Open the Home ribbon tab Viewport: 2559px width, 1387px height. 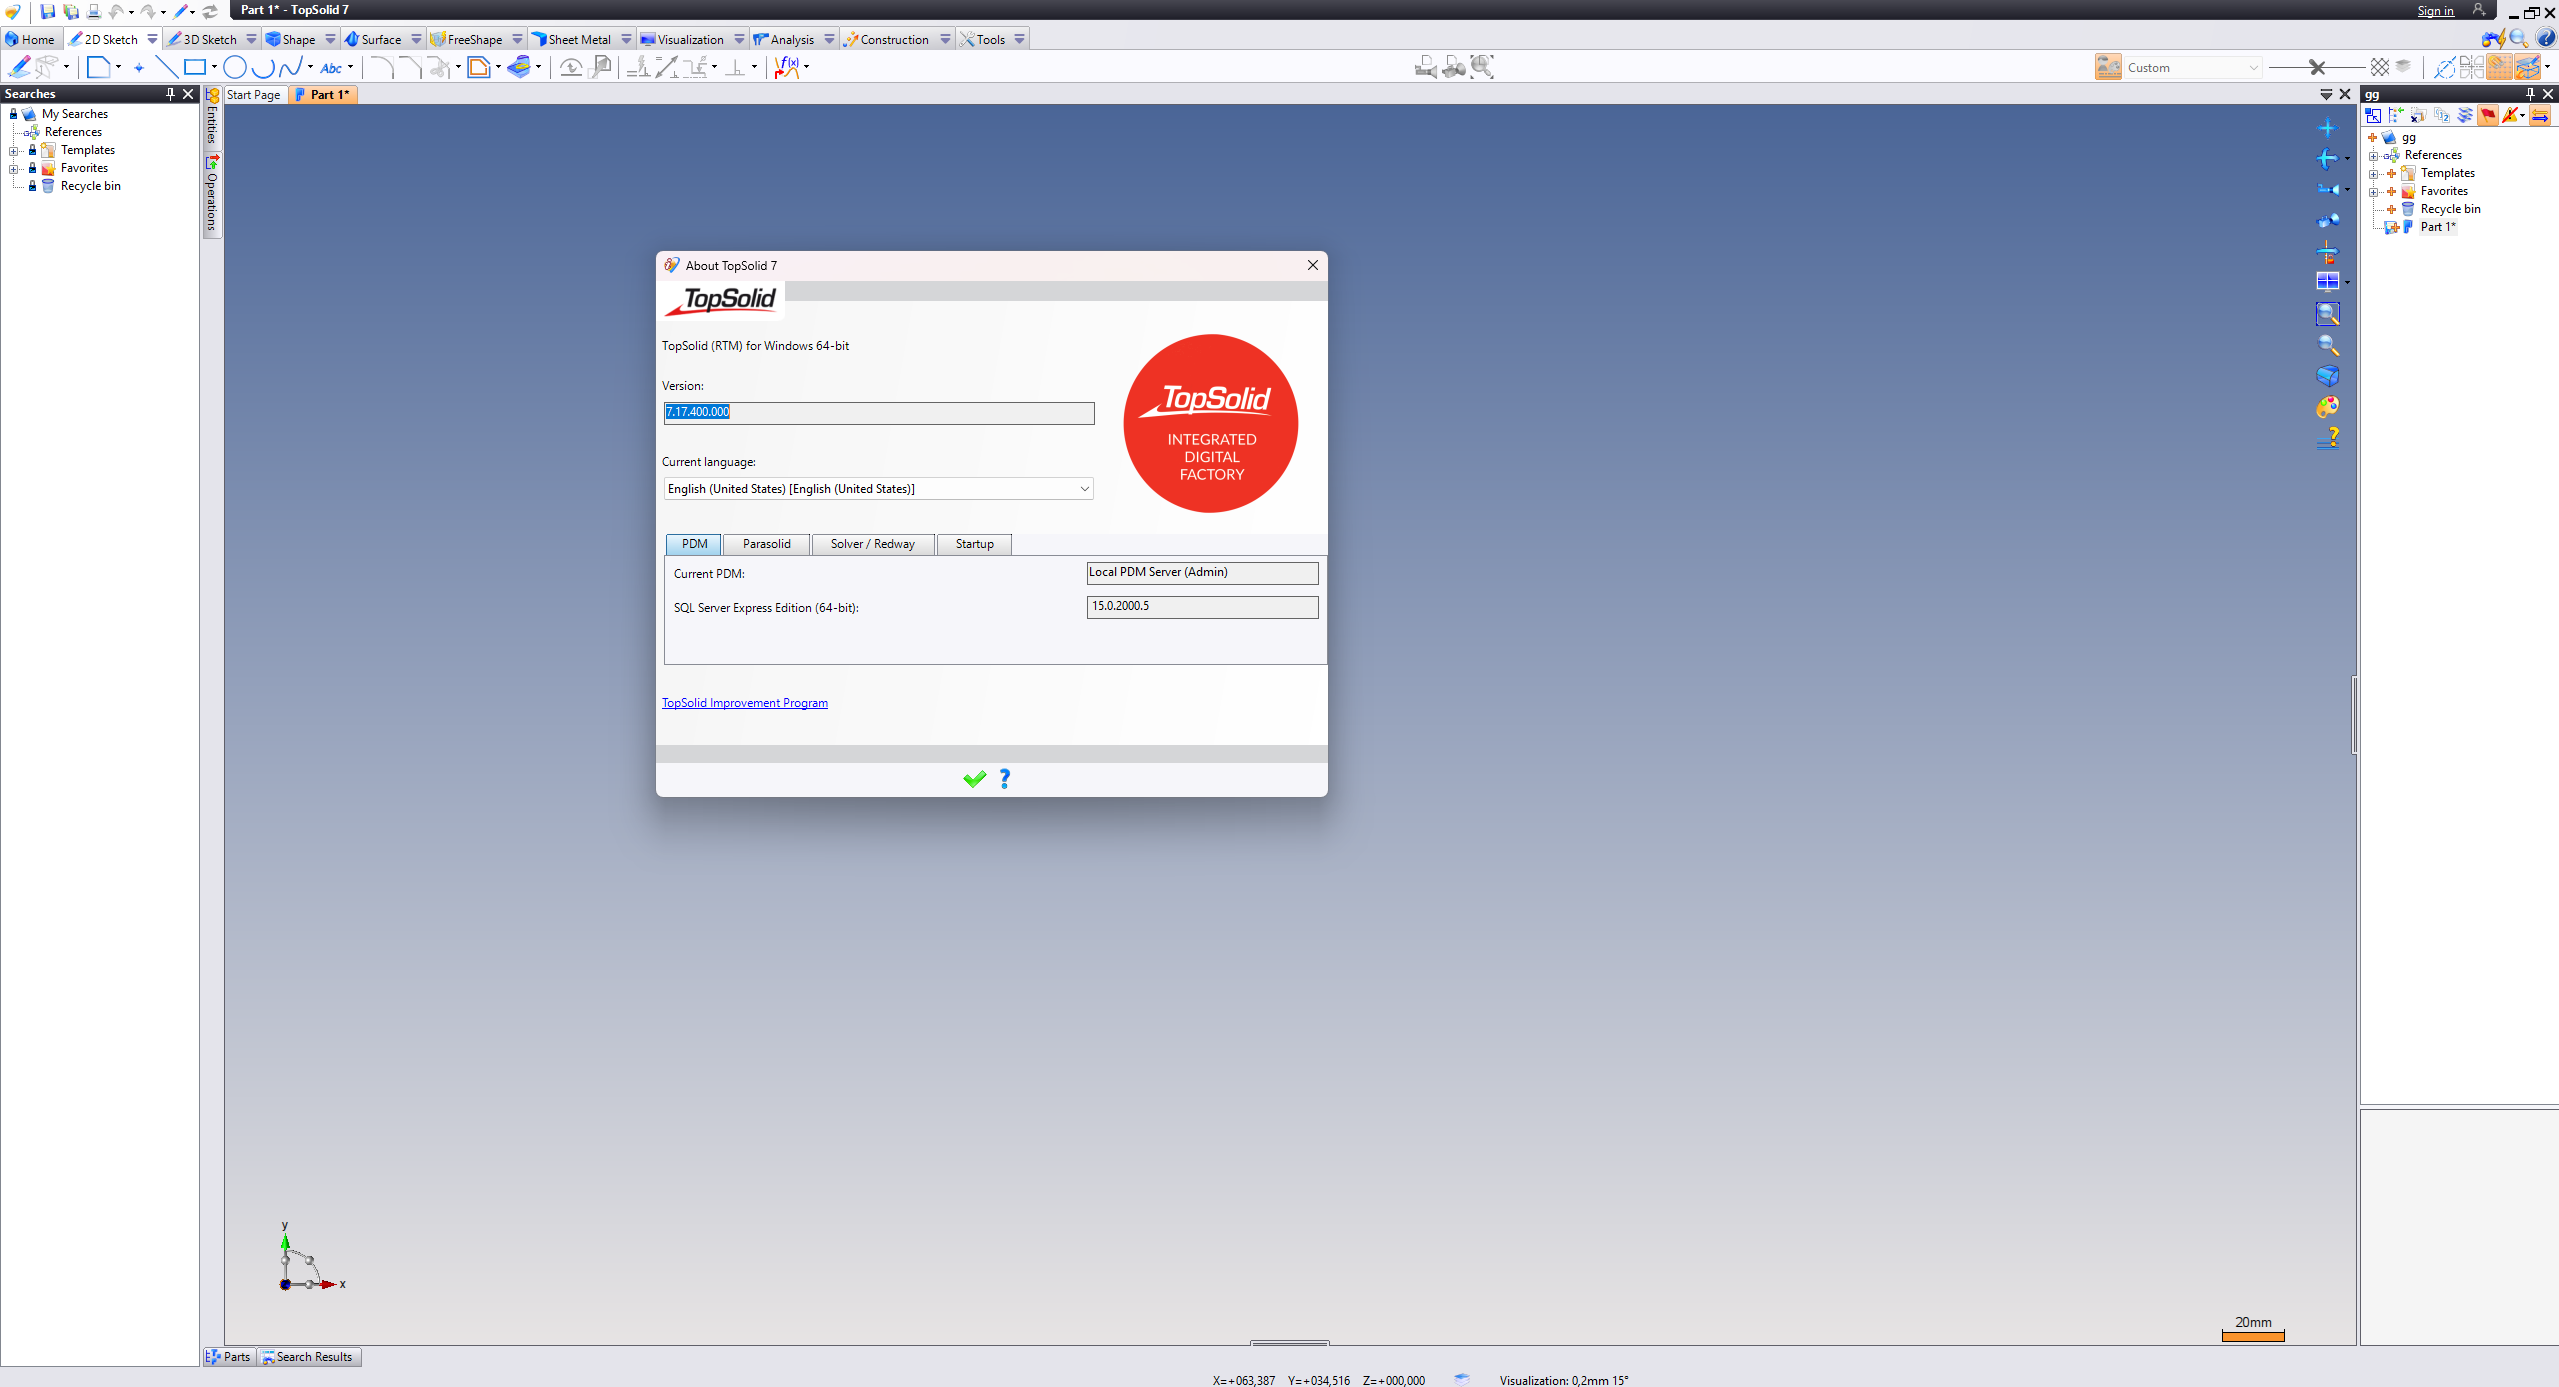[30, 39]
